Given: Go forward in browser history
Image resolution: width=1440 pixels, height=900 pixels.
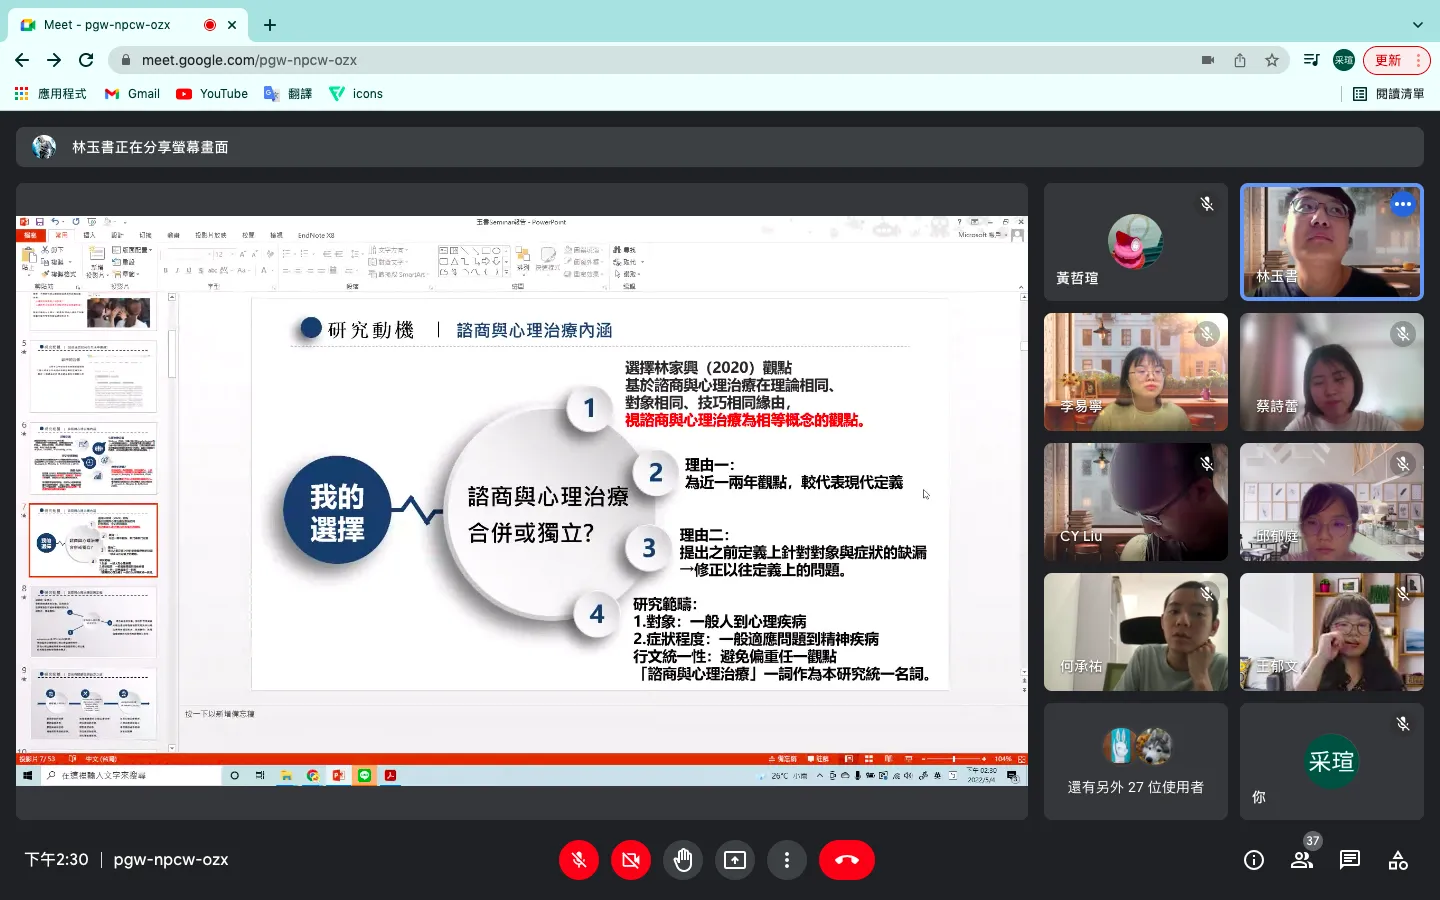Looking at the screenshot, I should [x=54, y=60].
